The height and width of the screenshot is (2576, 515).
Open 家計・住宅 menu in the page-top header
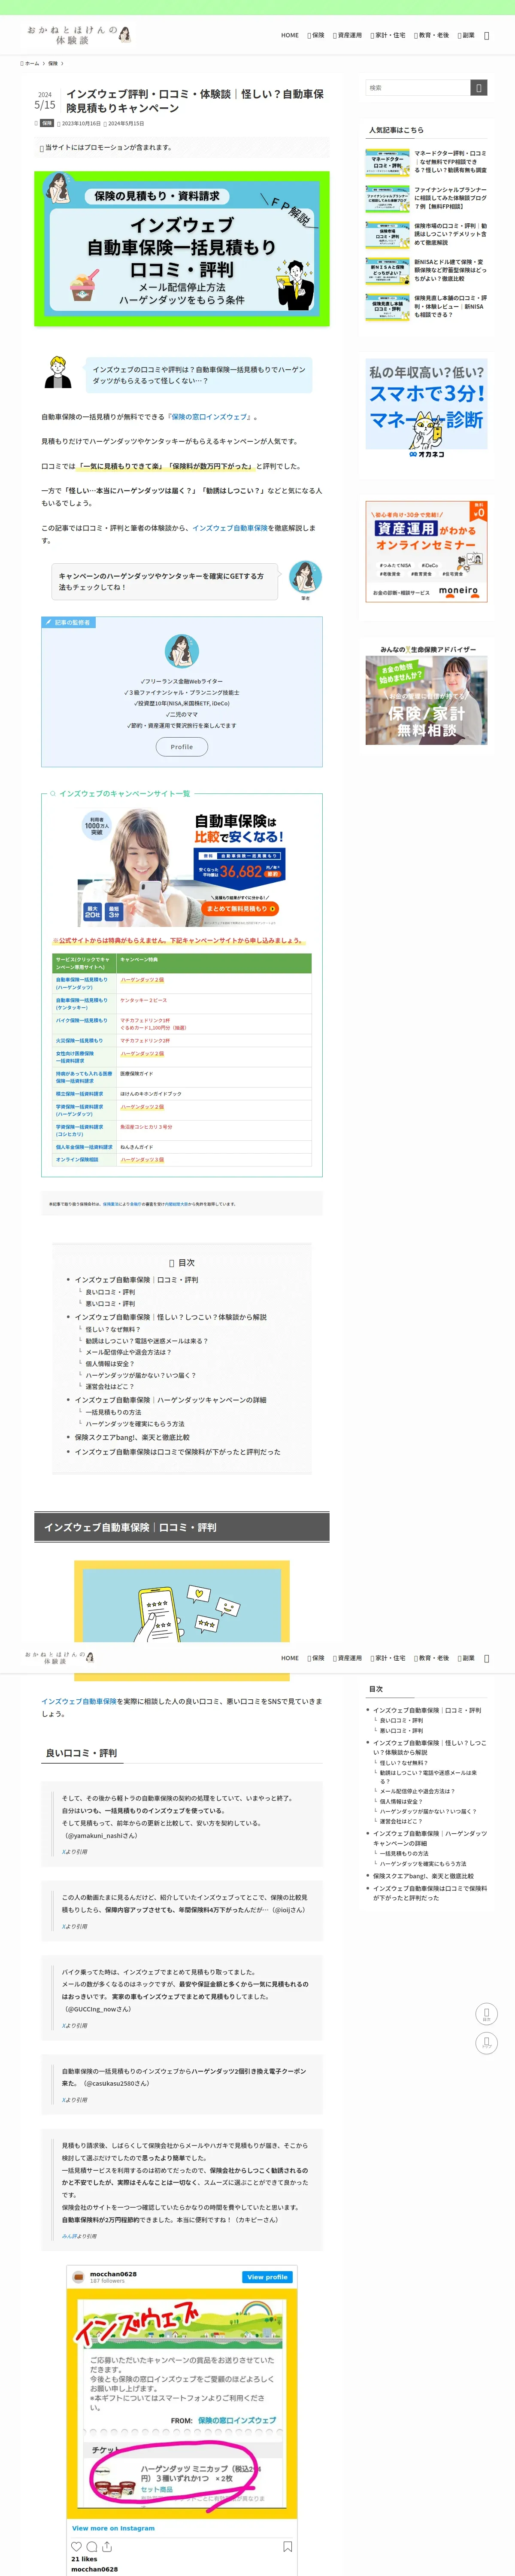388,35
